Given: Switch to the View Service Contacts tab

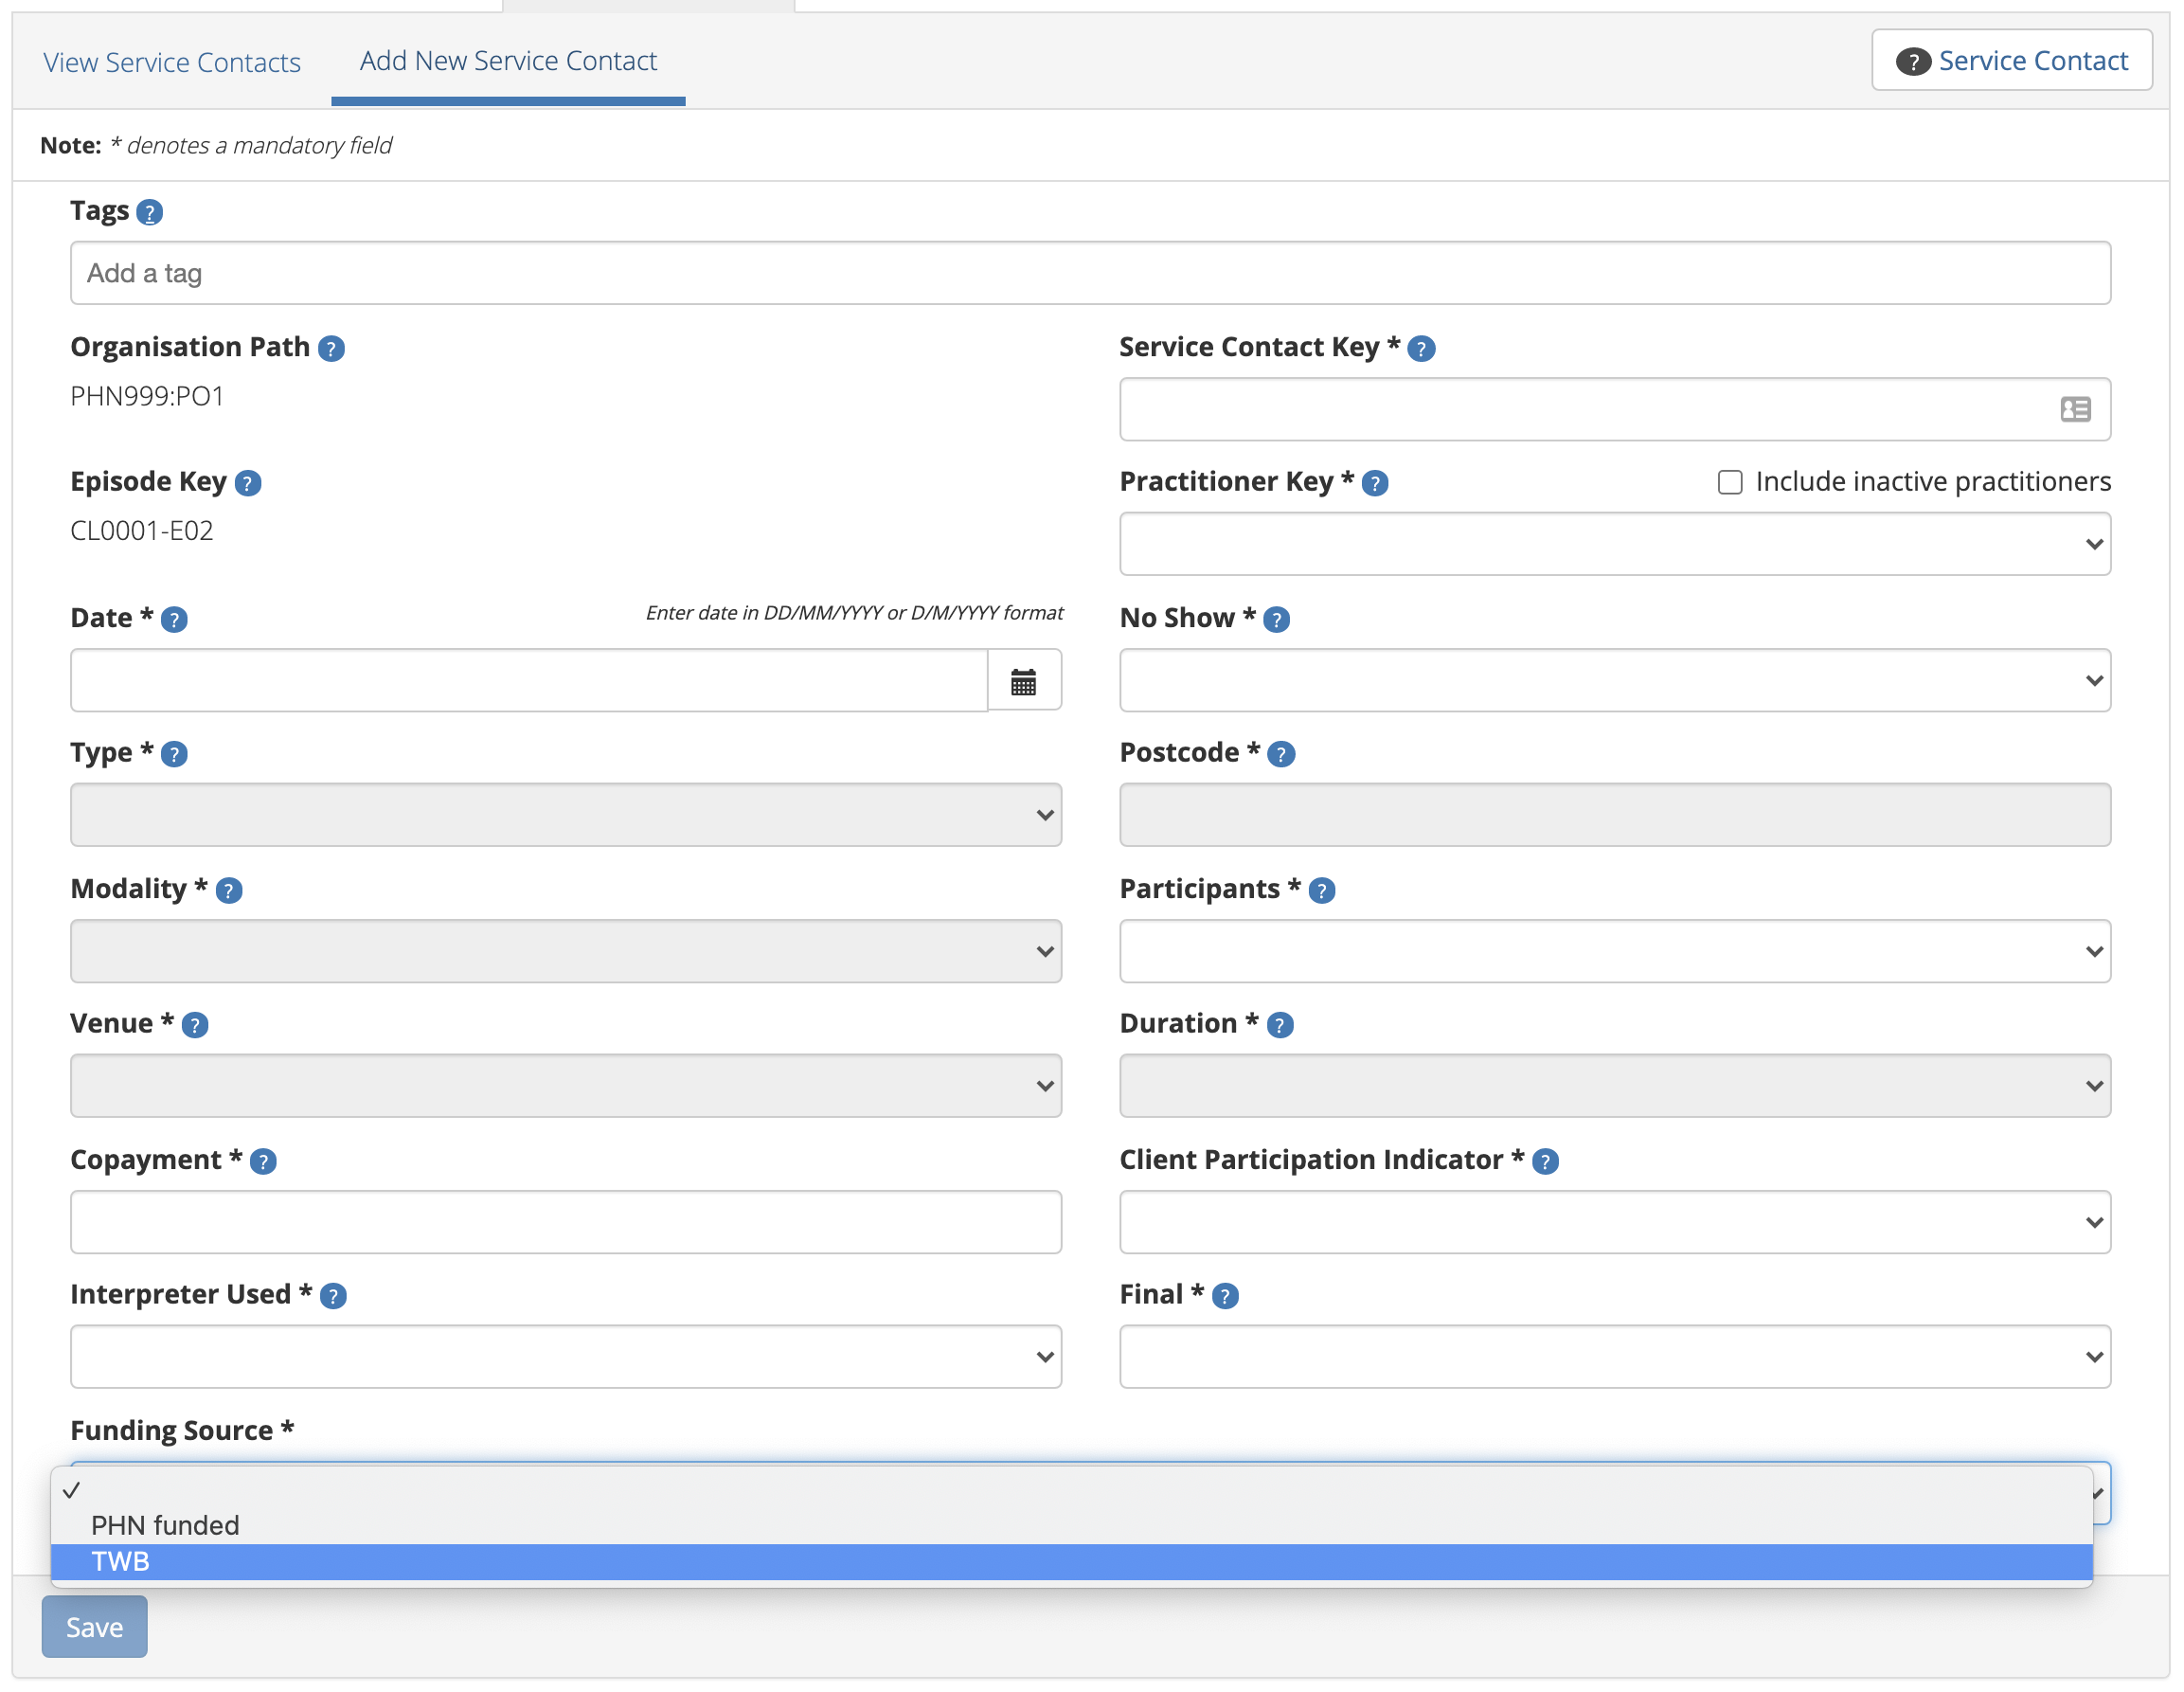Looking at the screenshot, I should 171,61.
